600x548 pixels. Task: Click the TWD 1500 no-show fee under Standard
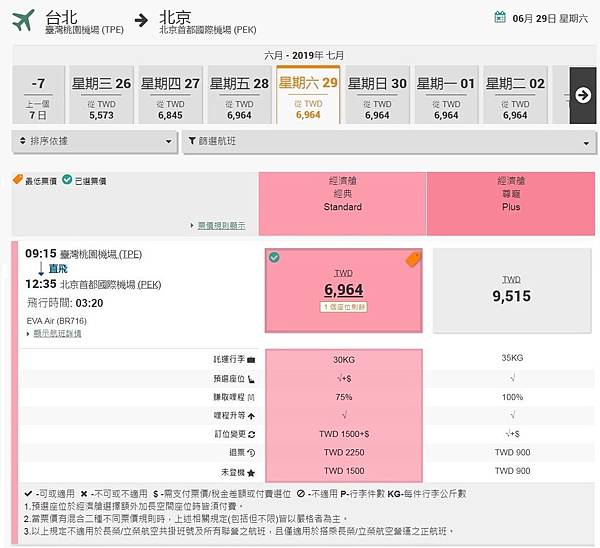coord(344,471)
